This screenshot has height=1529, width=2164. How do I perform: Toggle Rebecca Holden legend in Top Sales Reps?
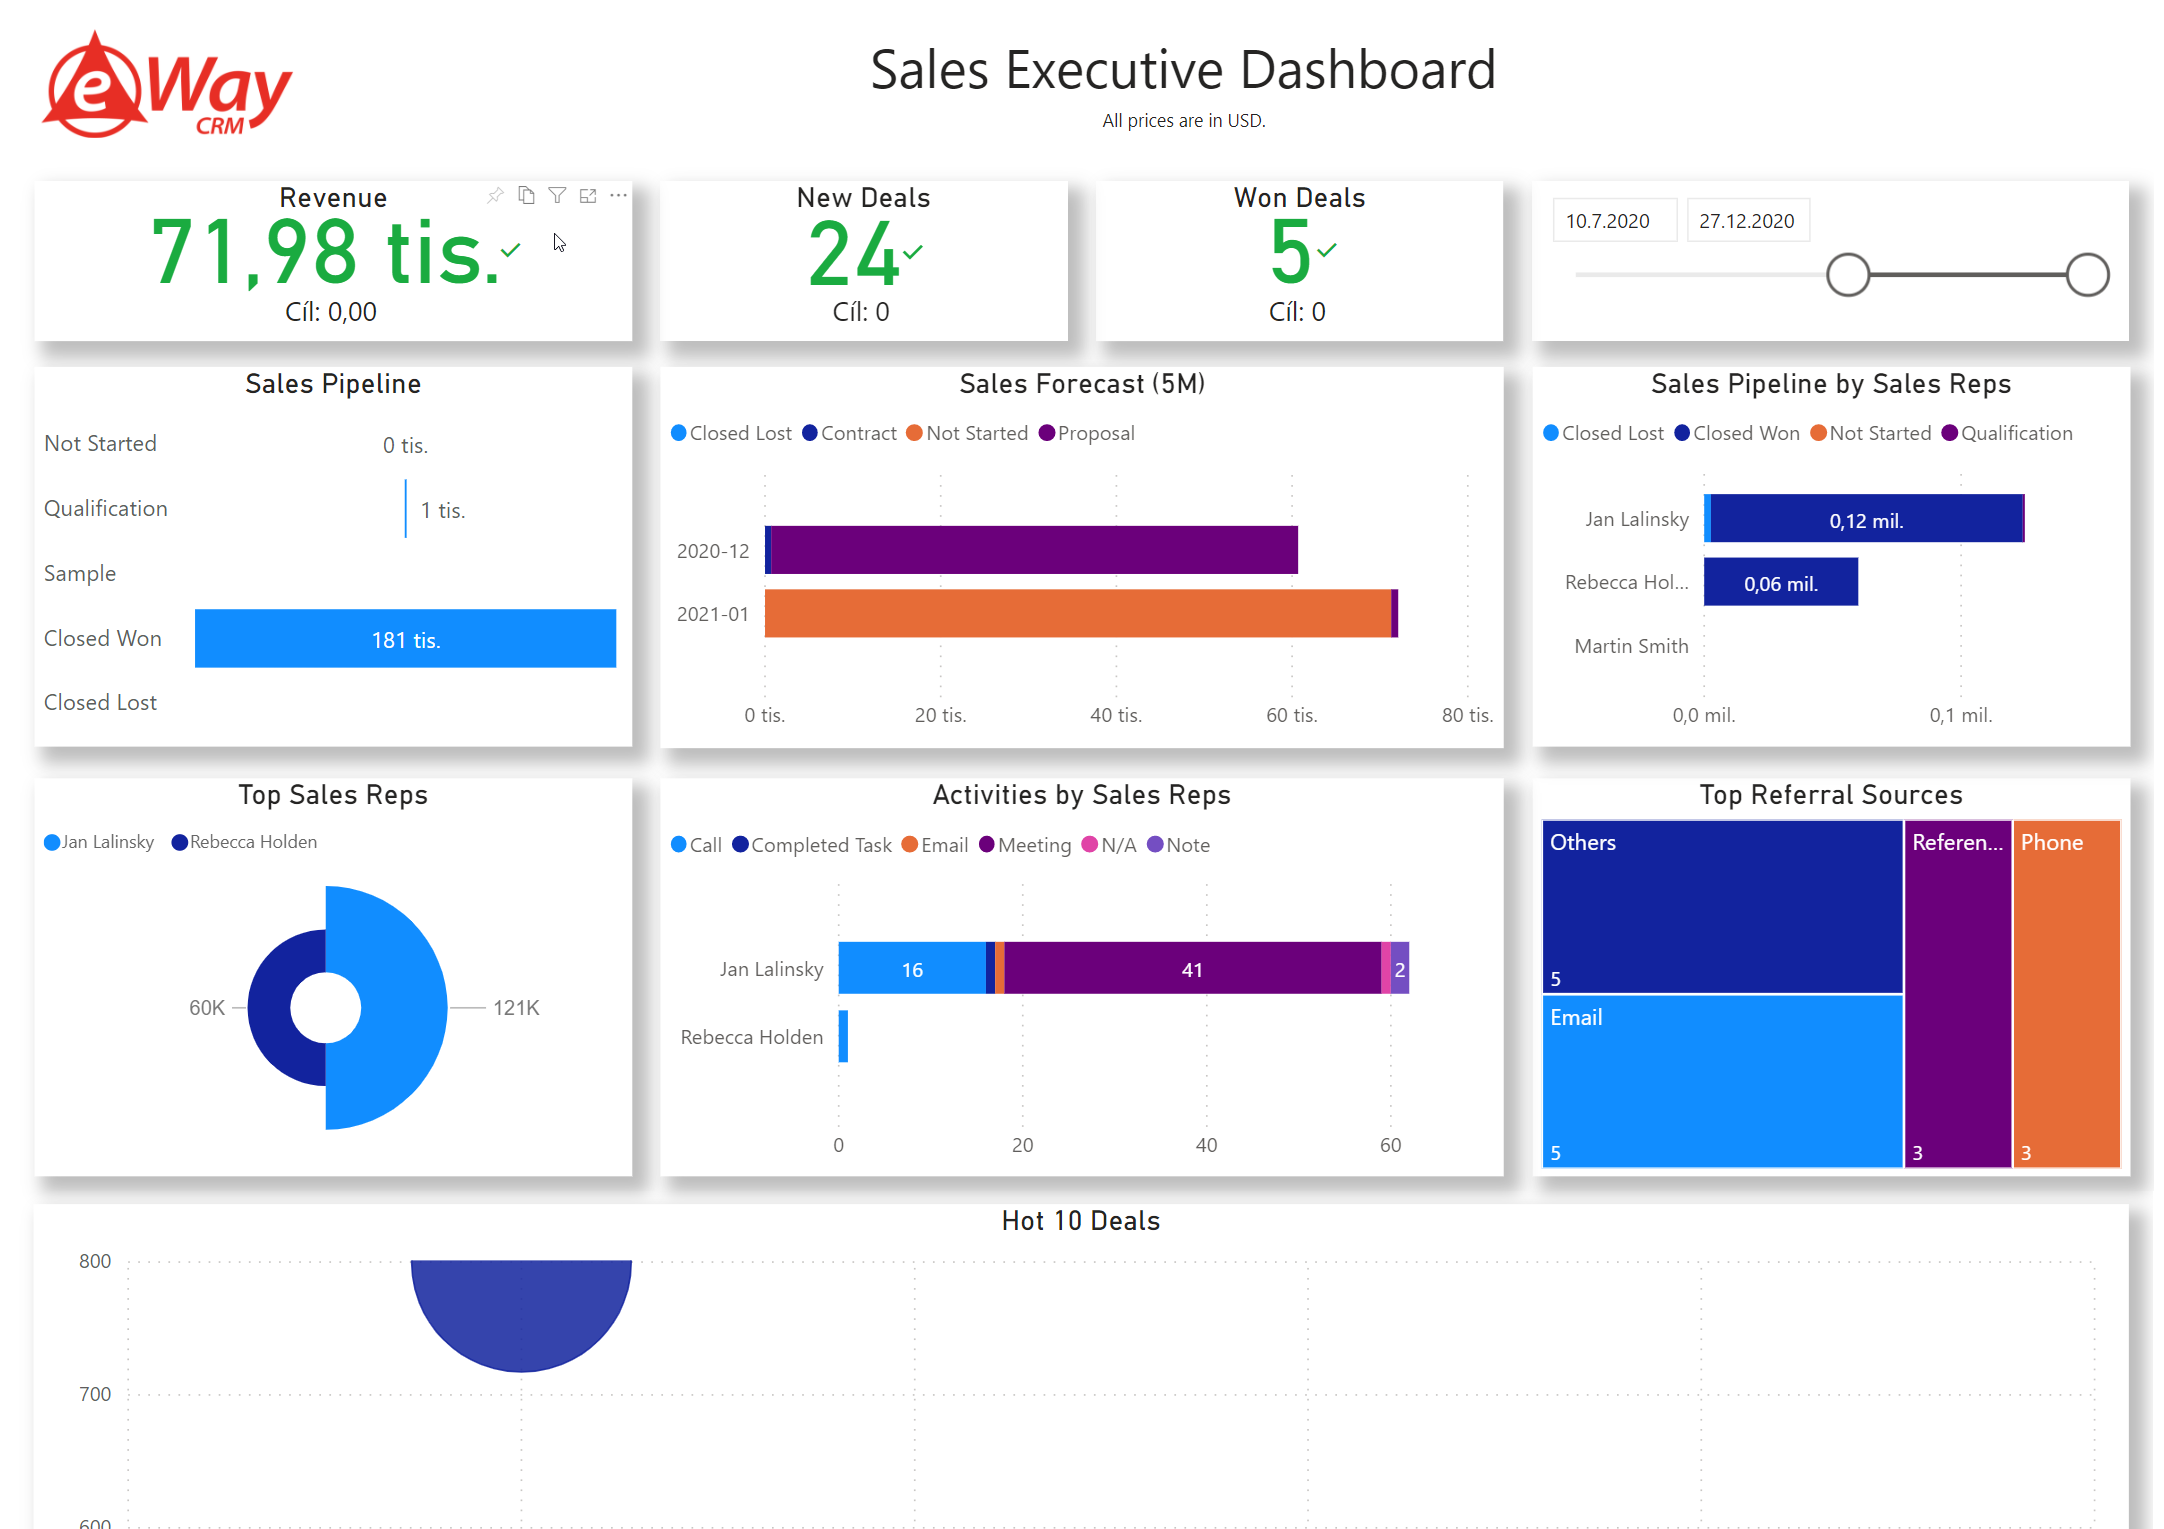click(x=244, y=842)
